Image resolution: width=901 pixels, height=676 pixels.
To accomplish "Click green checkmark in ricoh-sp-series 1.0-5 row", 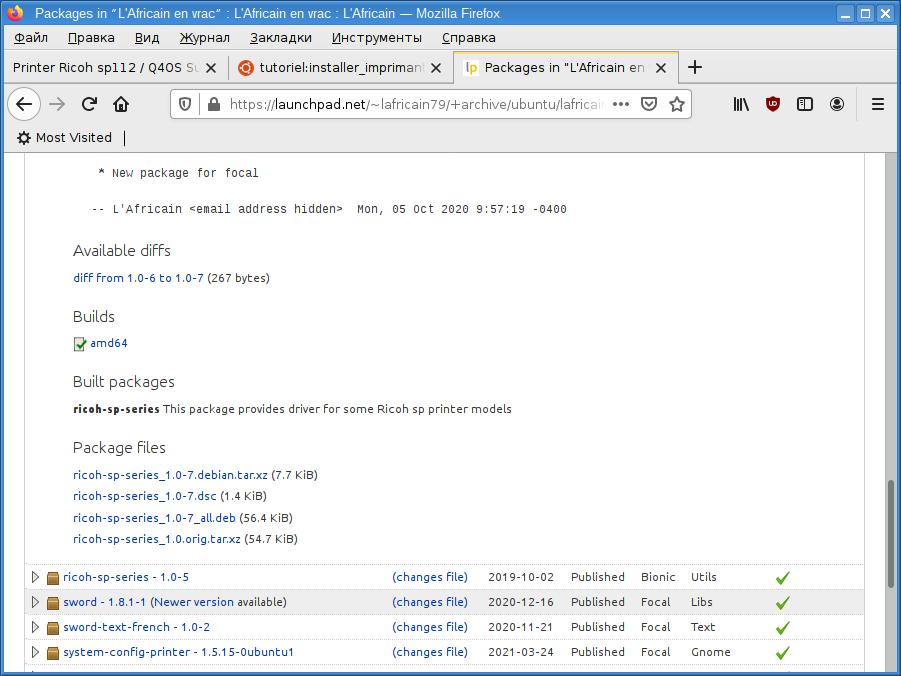I will coord(782,578).
